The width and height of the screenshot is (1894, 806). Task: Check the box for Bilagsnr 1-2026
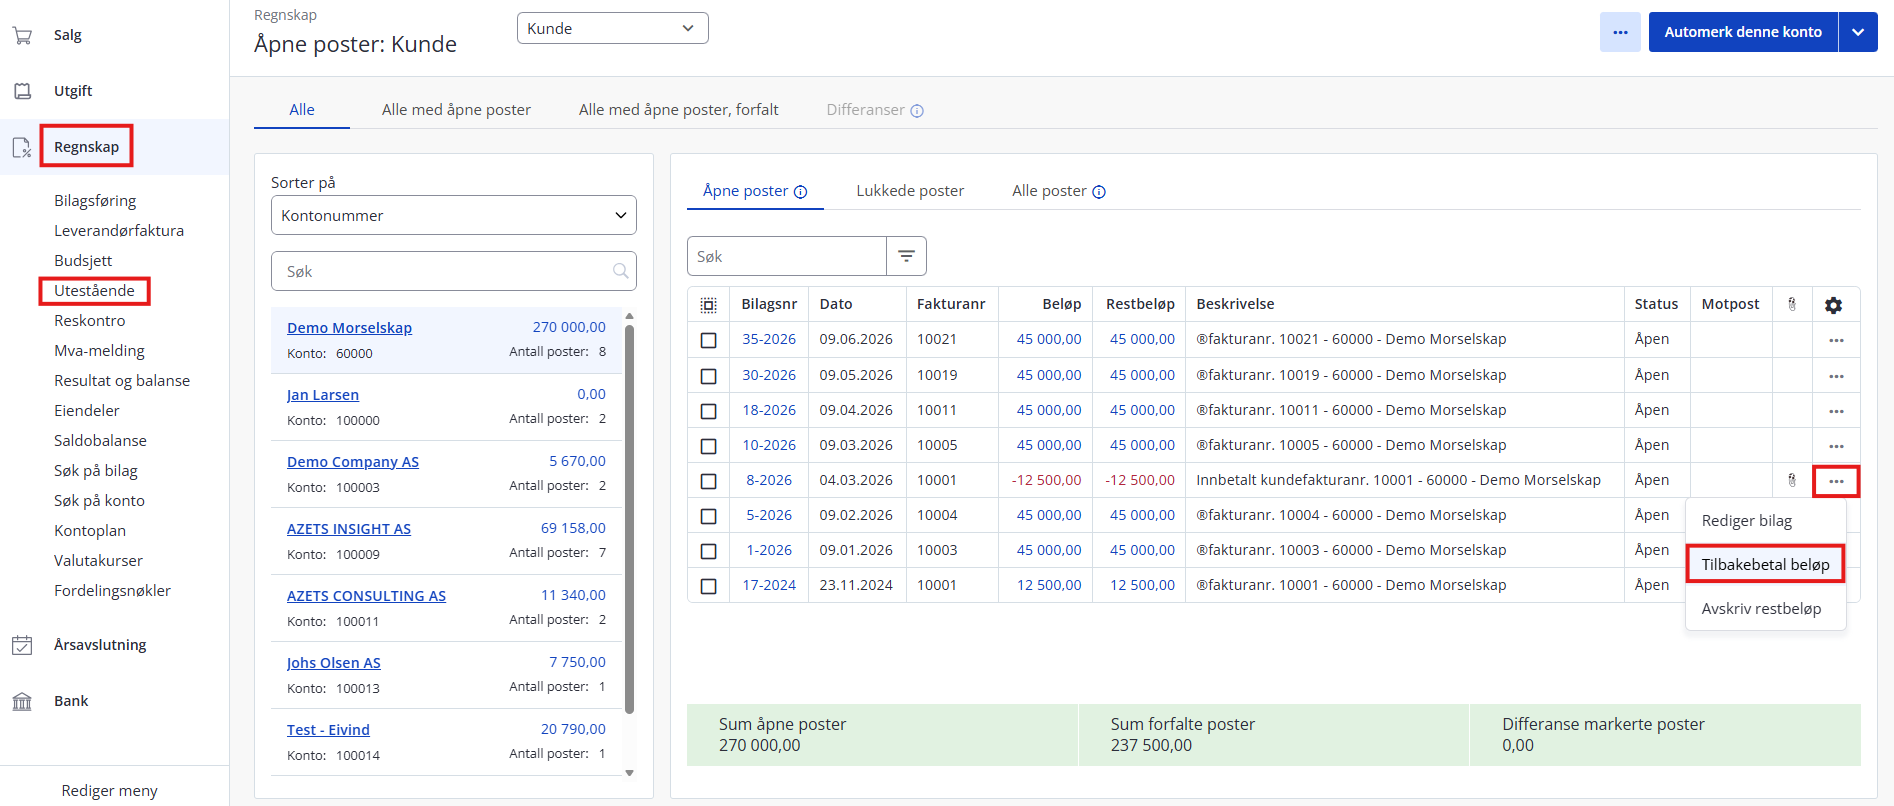click(708, 551)
